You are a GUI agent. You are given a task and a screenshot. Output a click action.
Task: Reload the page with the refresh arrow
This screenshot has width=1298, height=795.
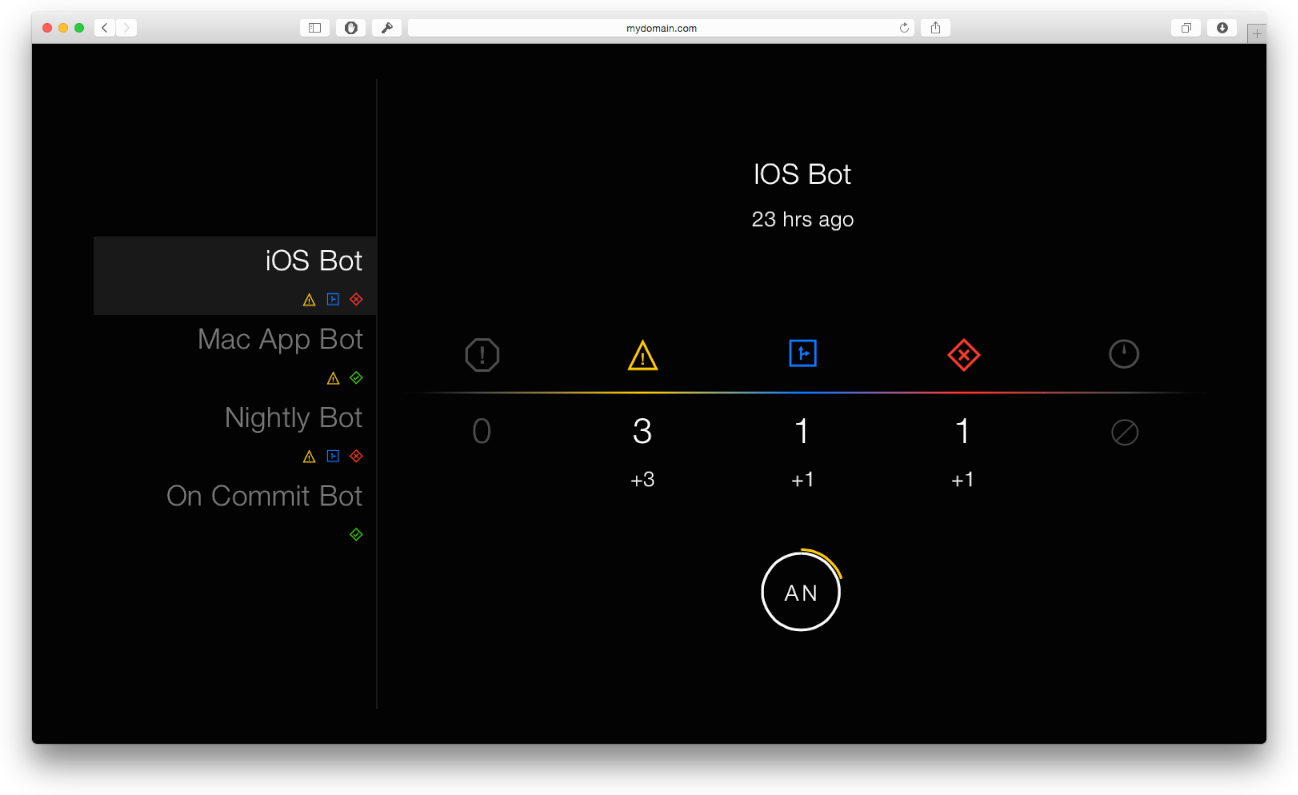pos(904,28)
